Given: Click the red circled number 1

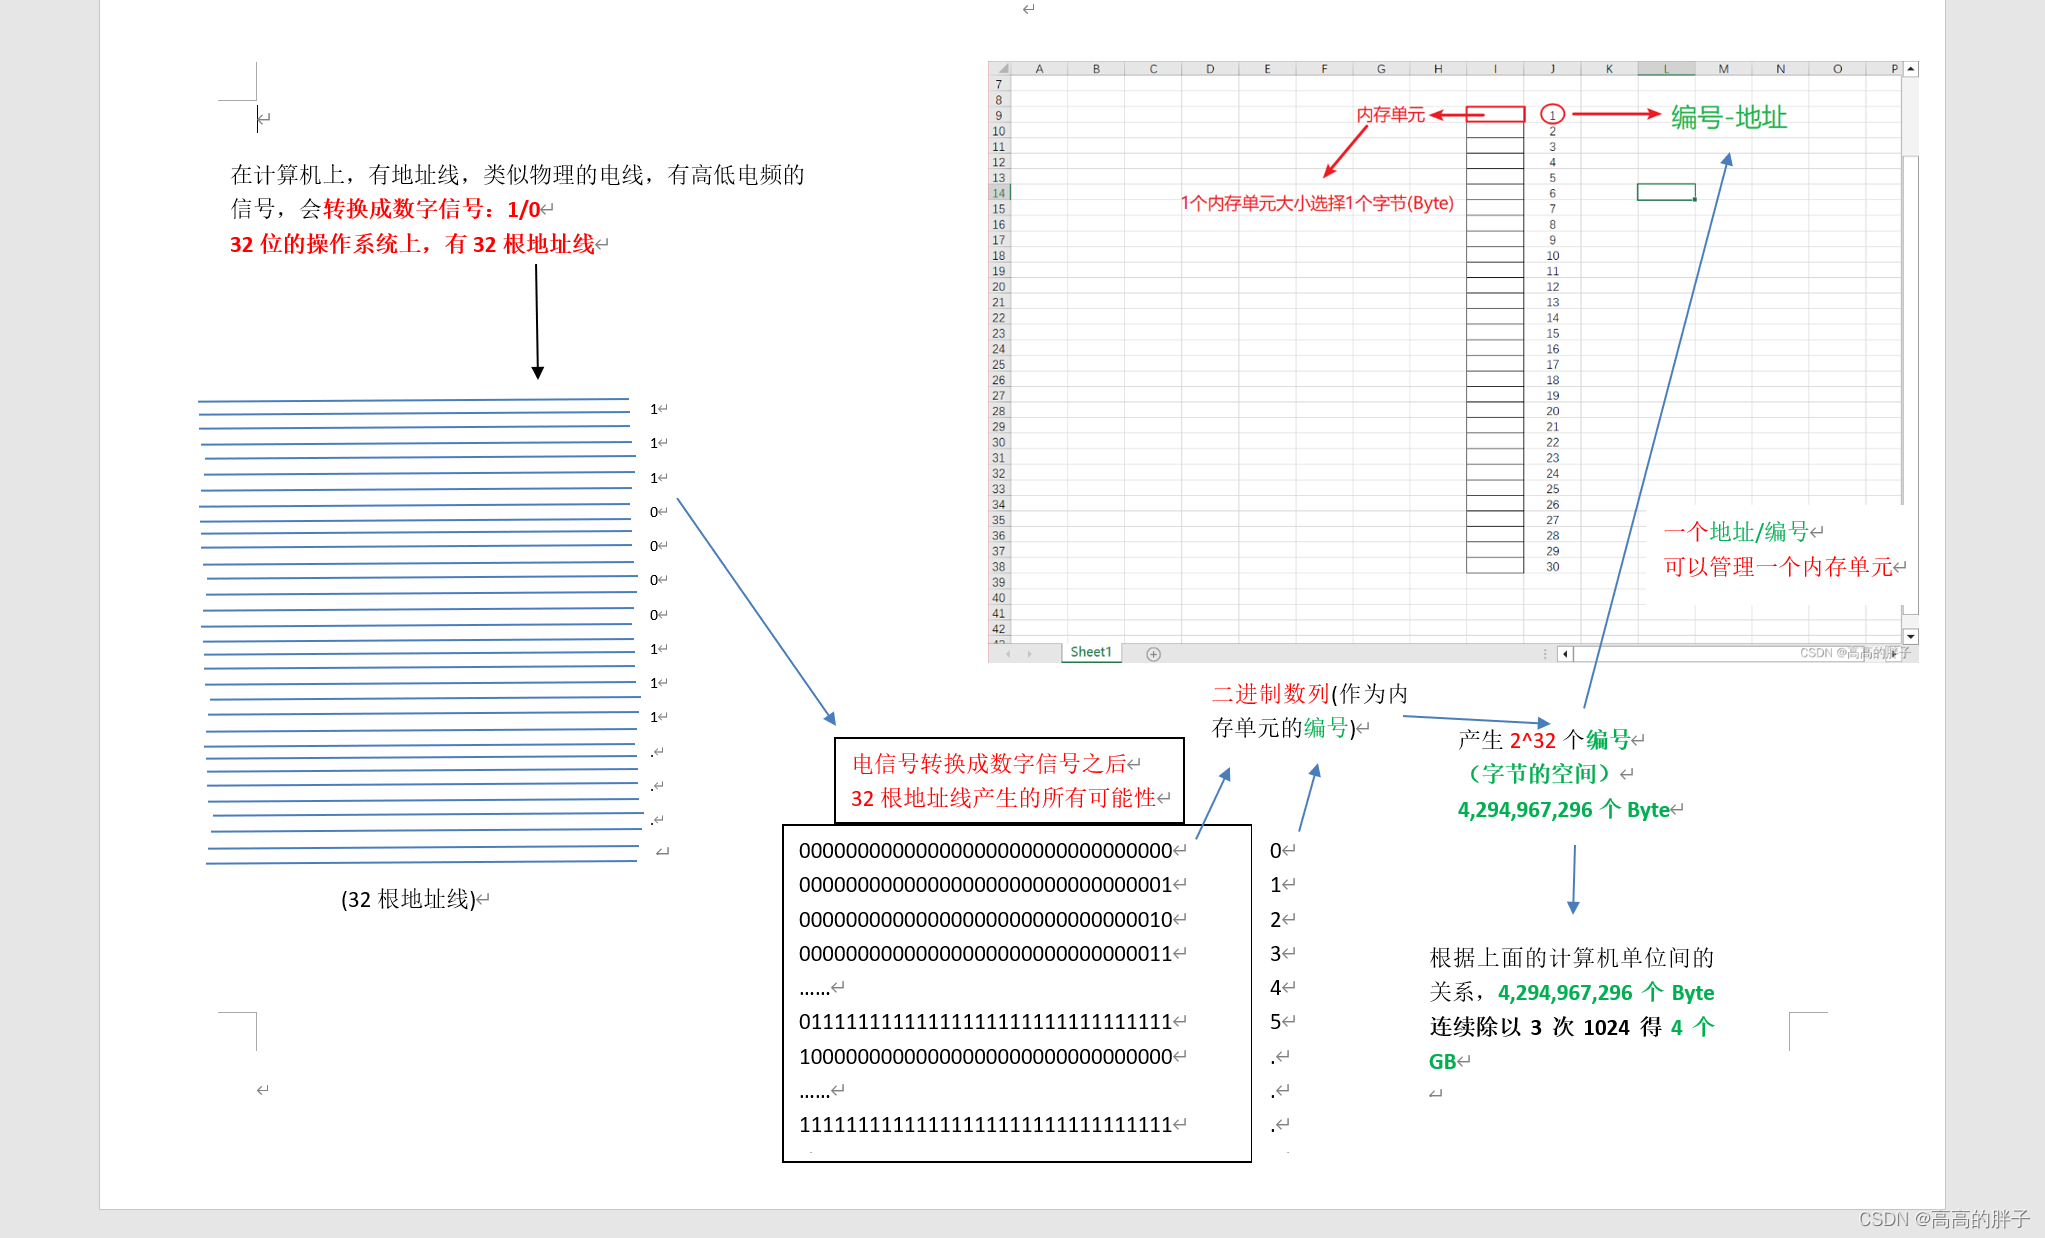Looking at the screenshot, I should tap(1552, 115).
